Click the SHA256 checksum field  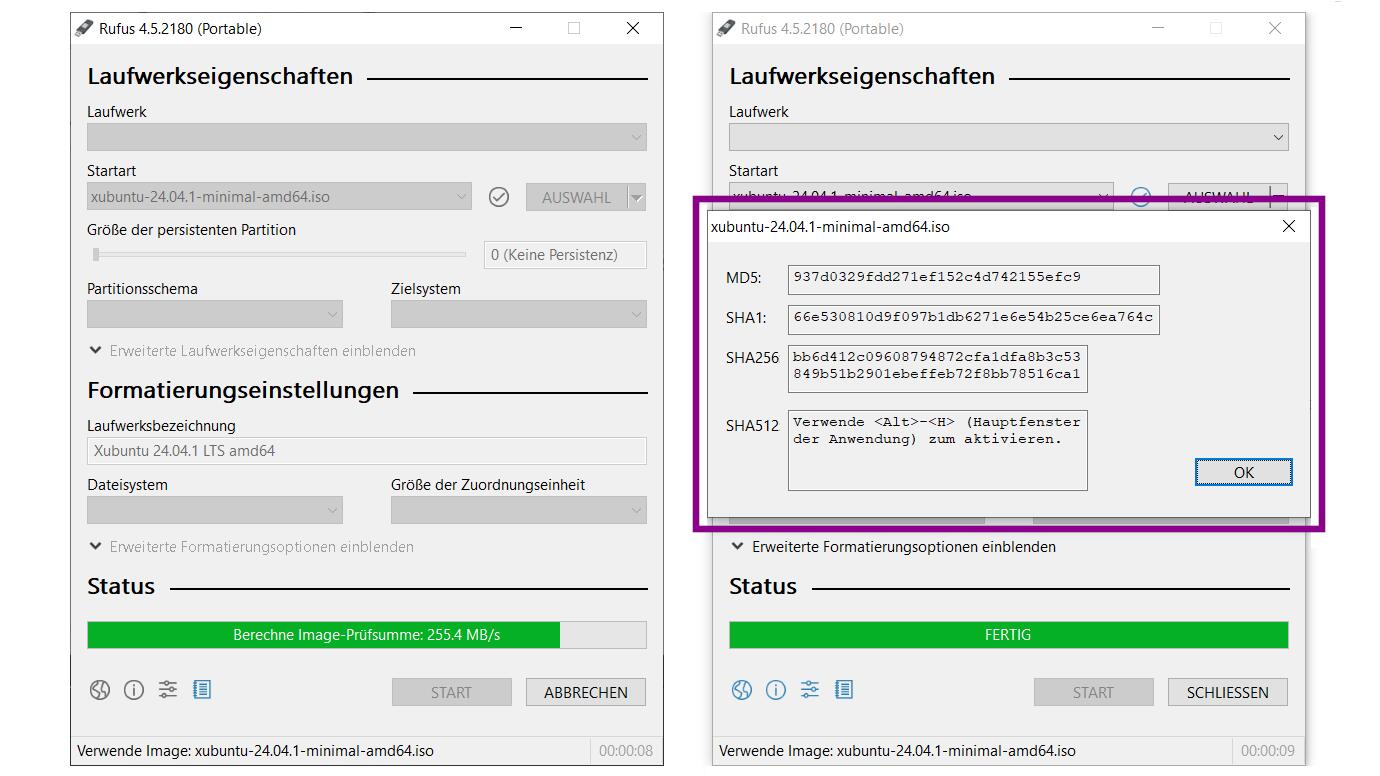938,369
